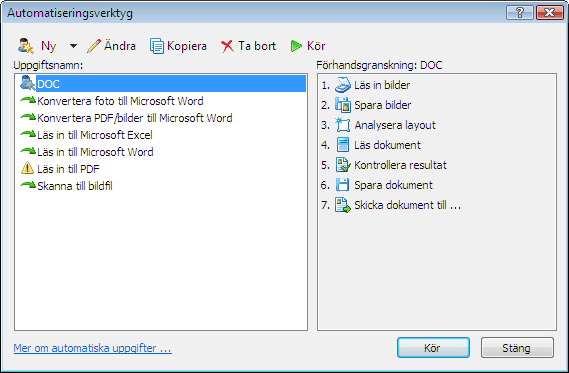Screen dimensions: 569x373
Task: Click the scanner icon for Läs in bilder
Action: coord(343,85)
